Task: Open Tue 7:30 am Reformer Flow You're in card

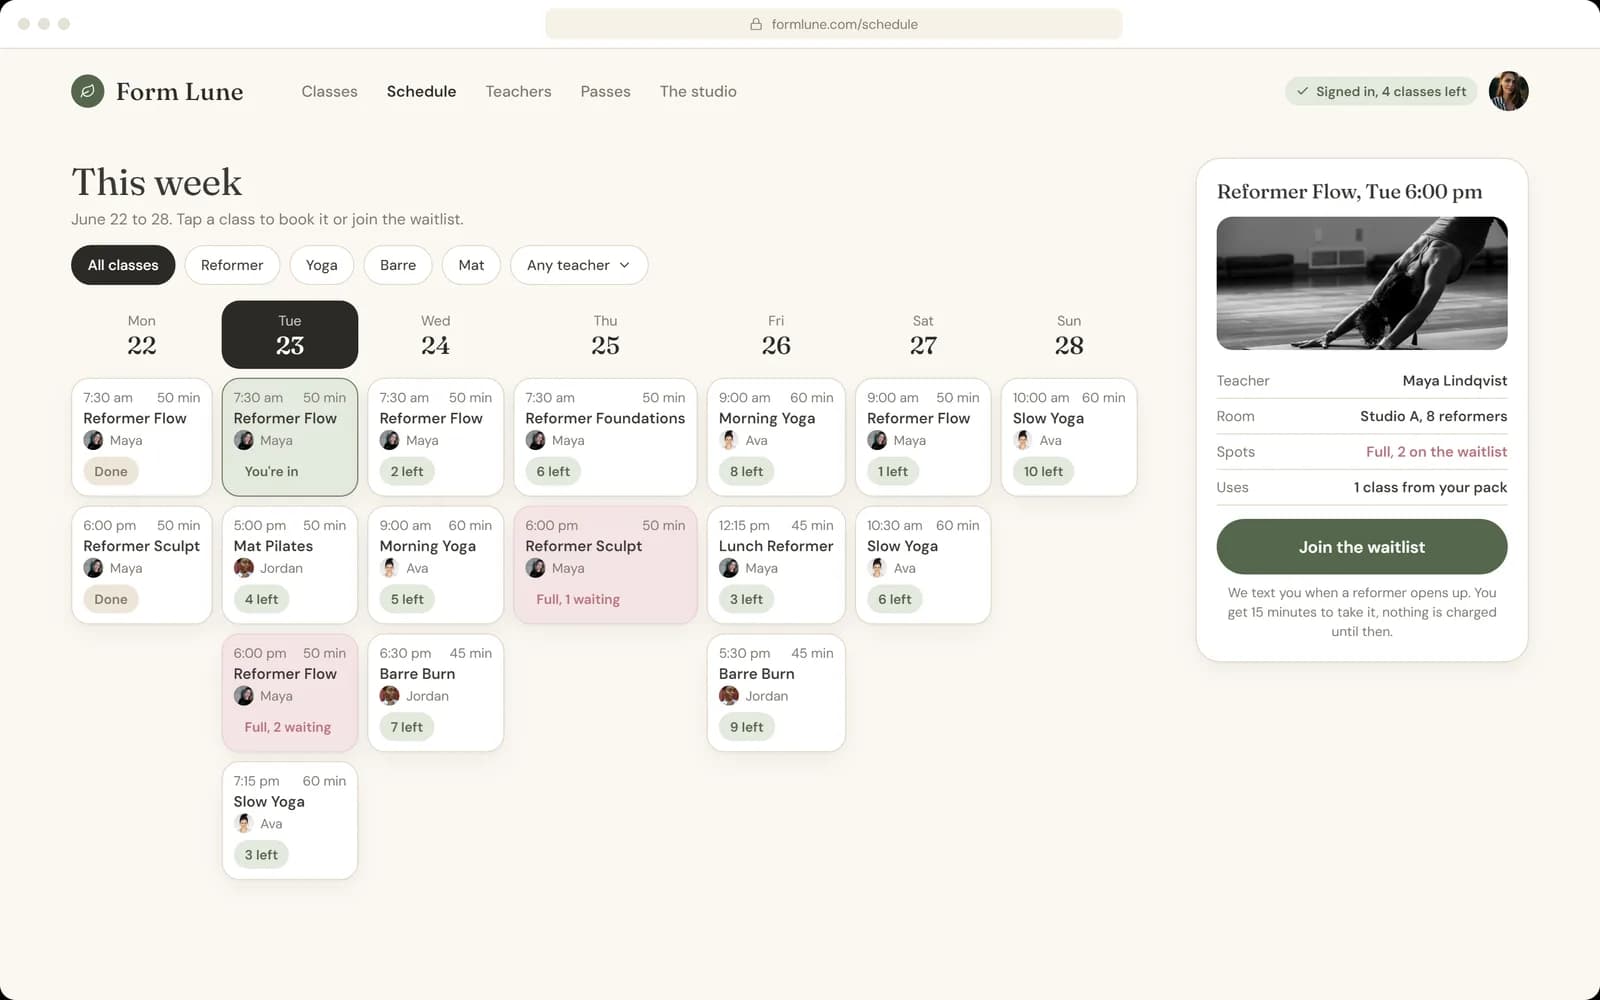Action: 290,437
